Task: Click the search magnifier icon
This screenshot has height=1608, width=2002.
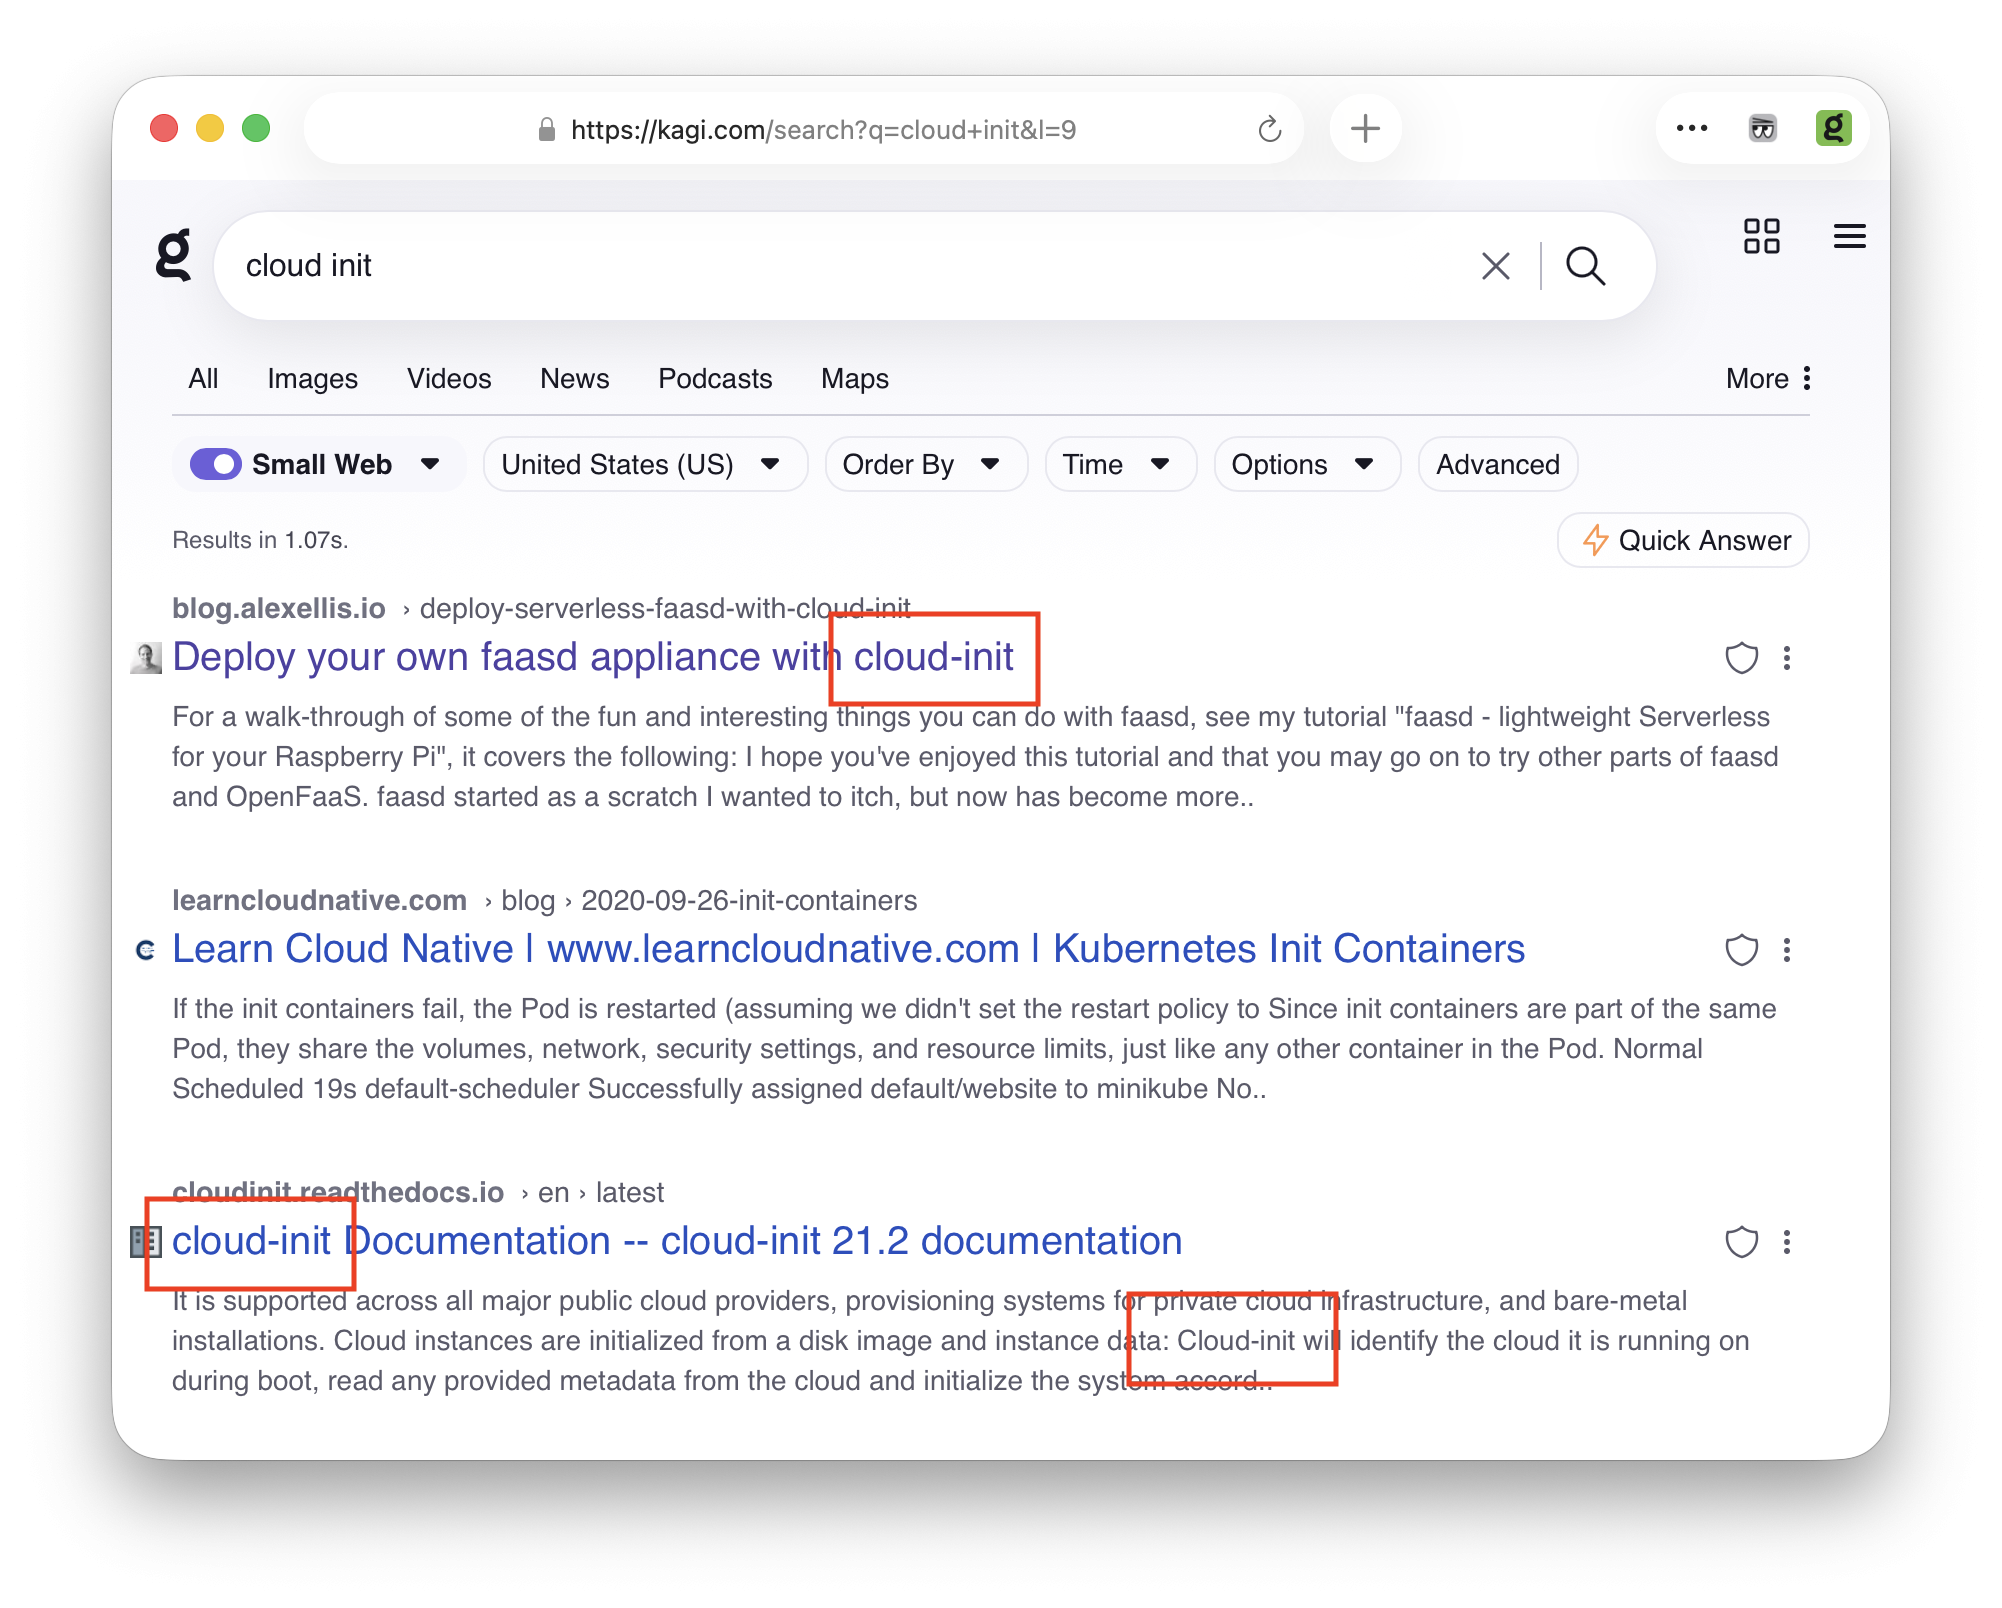Action: coord(1586,265)
